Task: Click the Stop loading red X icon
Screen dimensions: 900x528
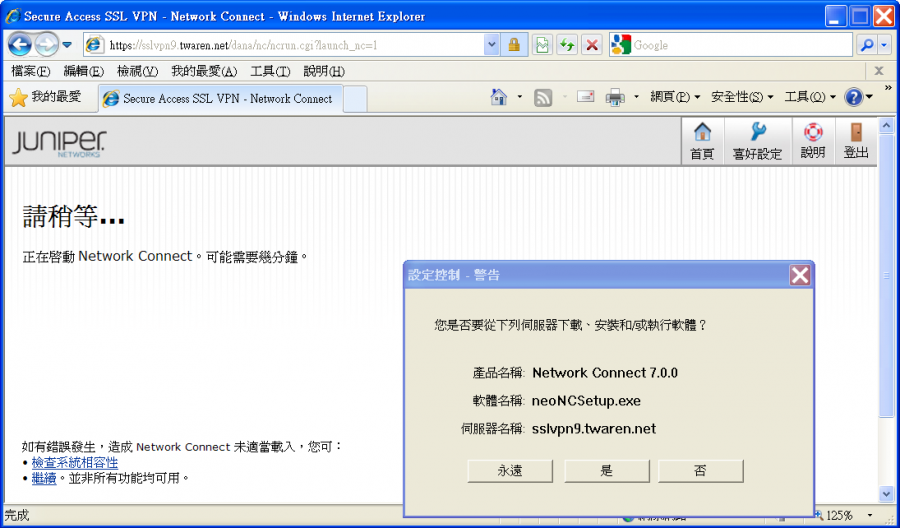Action: click(x=592, y=45)
